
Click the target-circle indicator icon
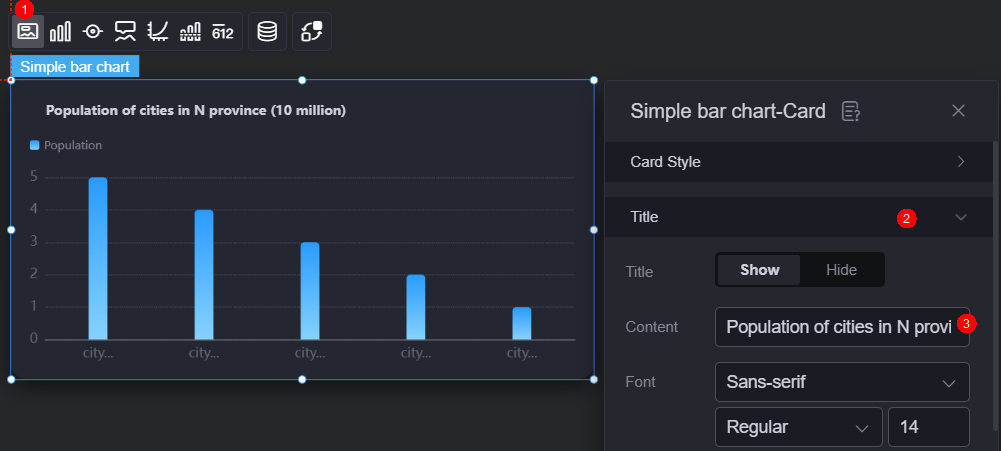click(x=93, y=31)
